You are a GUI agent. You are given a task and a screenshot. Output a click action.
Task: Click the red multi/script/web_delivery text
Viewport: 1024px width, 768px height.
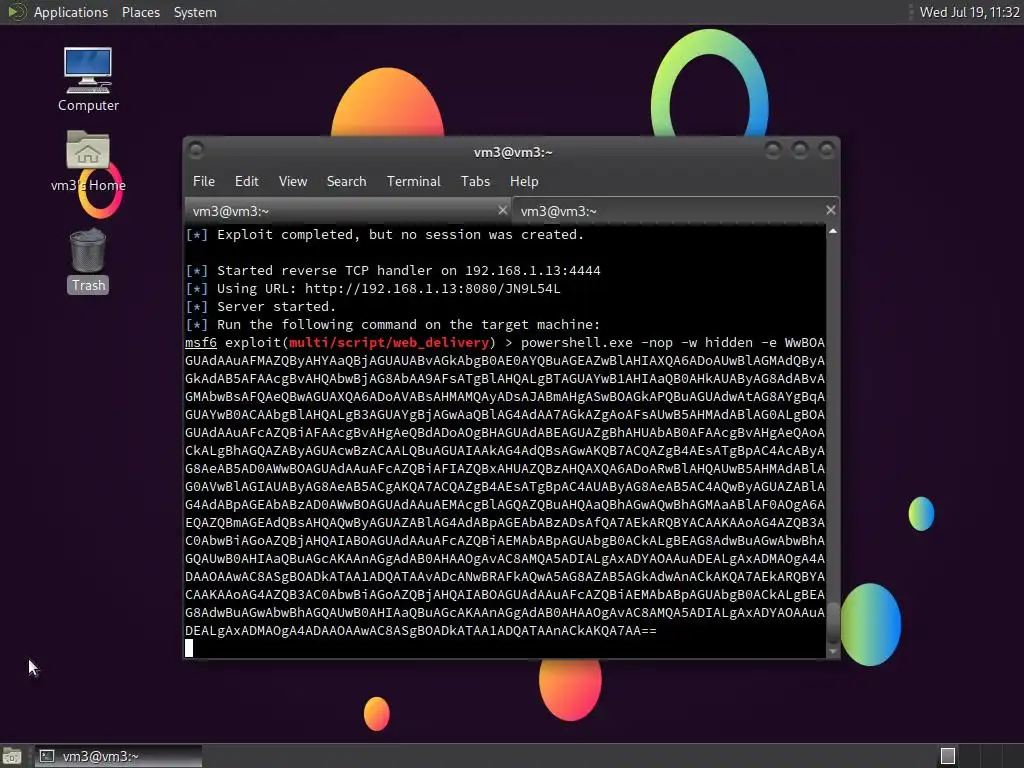[389, 342]
